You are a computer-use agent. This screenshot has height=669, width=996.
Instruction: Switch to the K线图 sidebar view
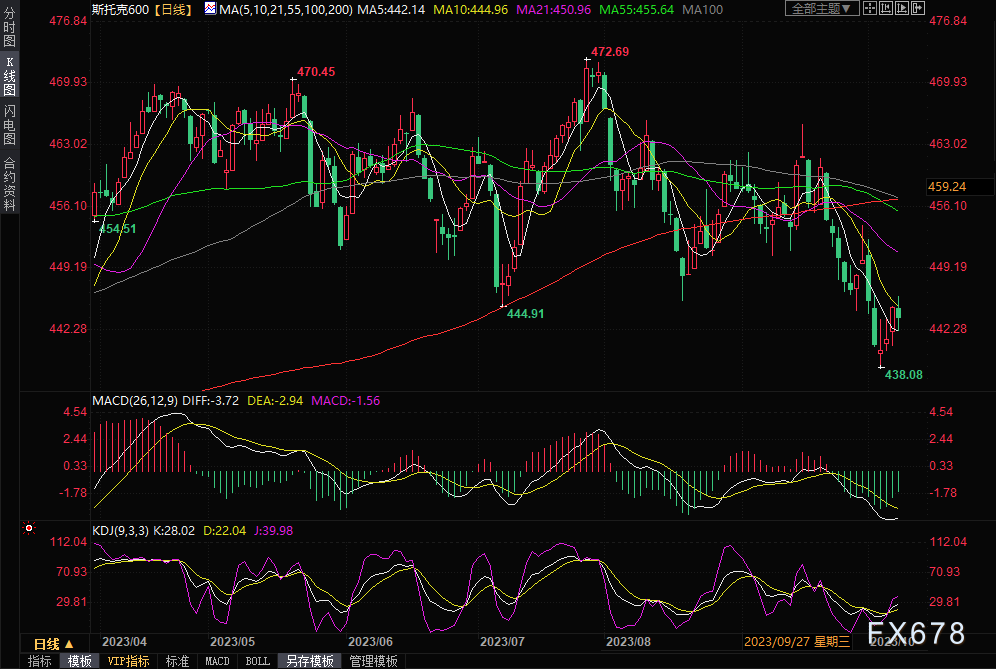coord(9,76)
